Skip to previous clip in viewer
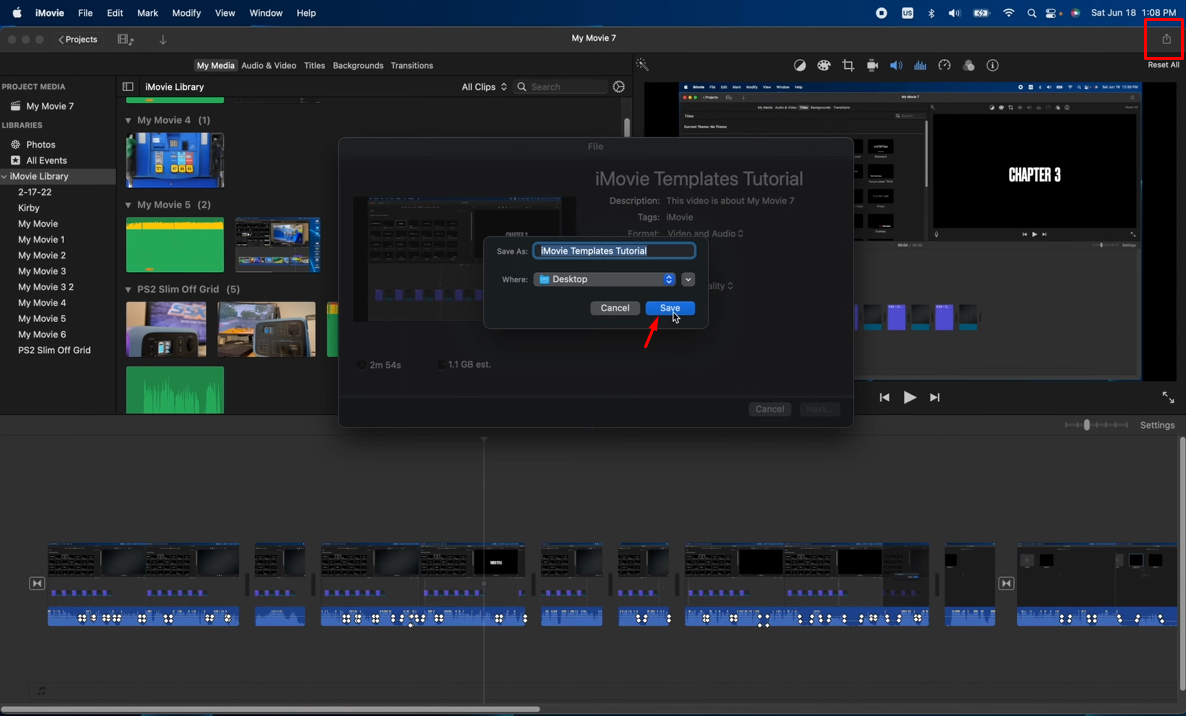The image size is (1186, 716). [884, 397]
